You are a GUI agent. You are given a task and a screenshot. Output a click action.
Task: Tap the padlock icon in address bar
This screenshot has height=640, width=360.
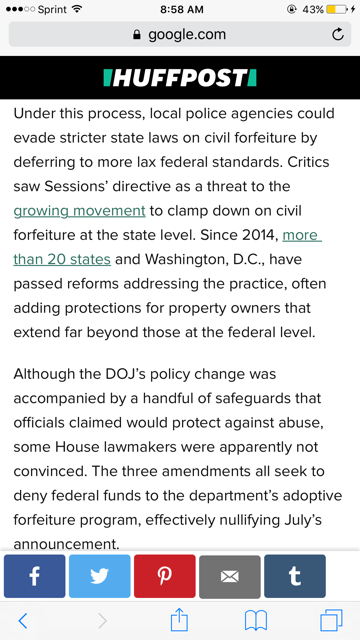[137, 35]
